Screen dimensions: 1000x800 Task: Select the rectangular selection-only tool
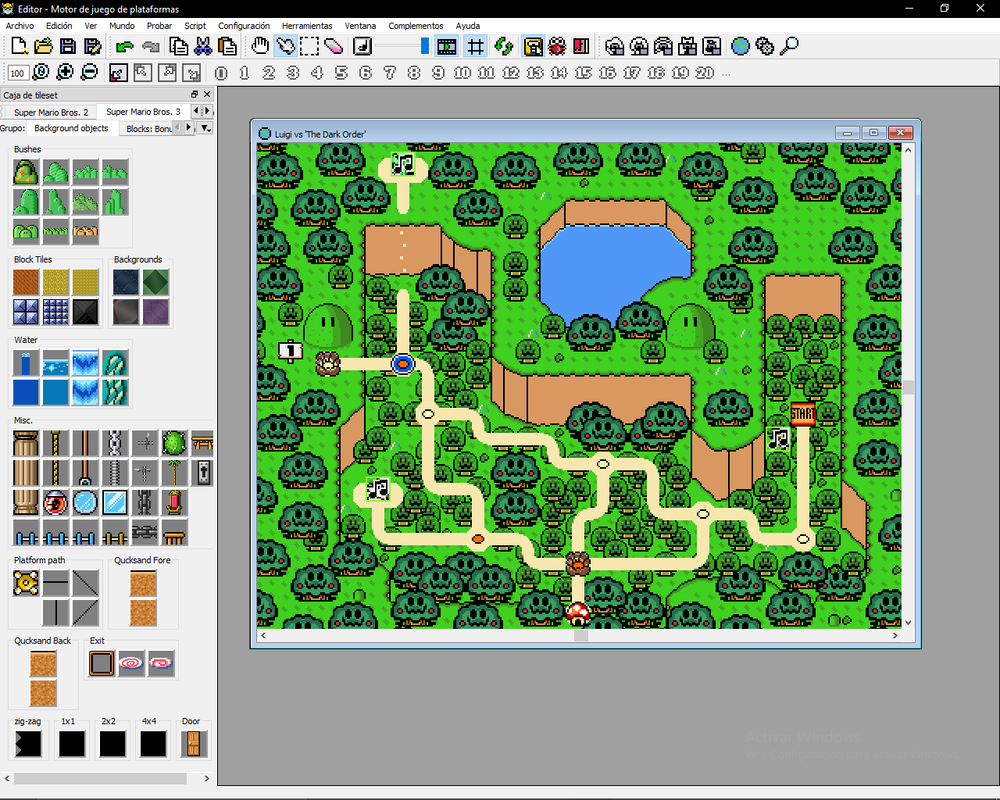309,46
